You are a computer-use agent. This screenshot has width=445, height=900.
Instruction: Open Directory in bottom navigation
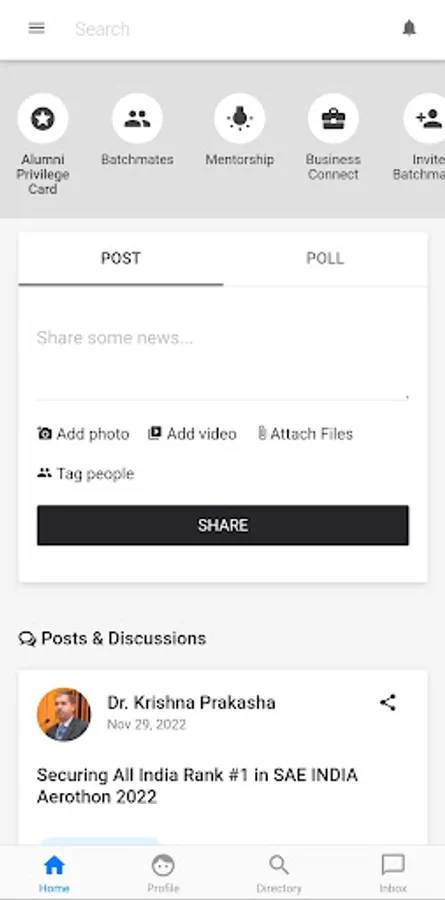(x=278, y=874)
